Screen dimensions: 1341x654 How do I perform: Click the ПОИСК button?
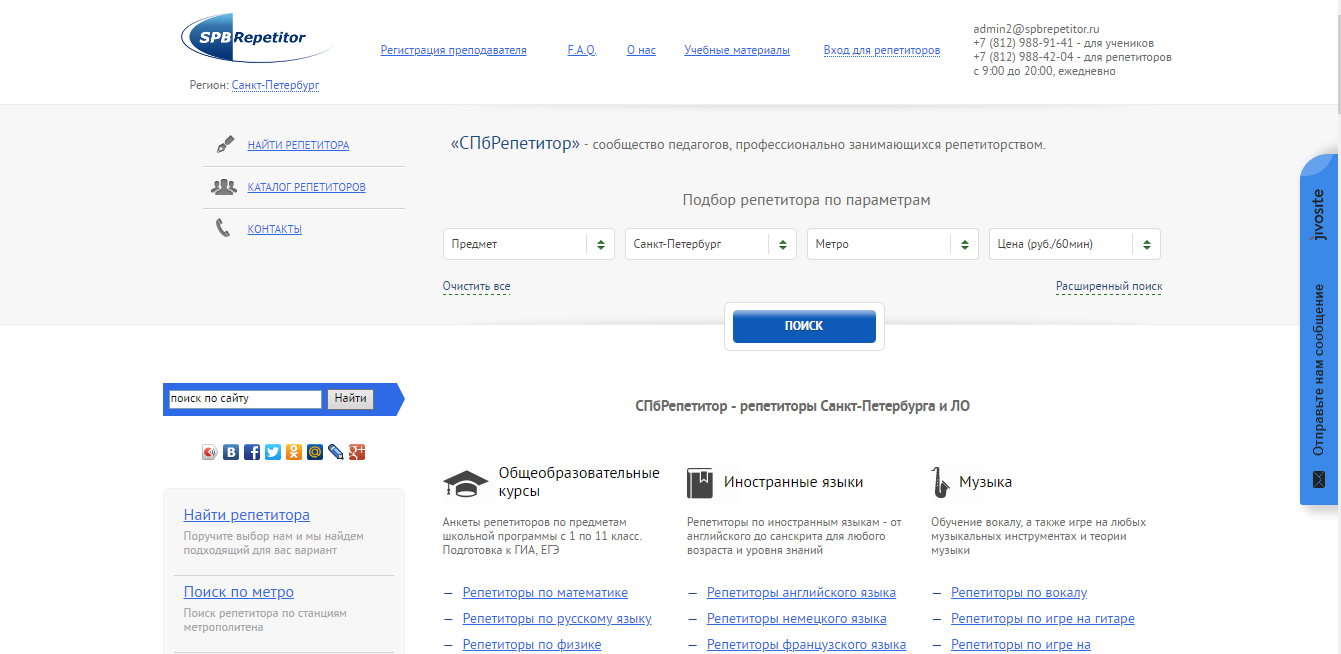coord(804,325)
